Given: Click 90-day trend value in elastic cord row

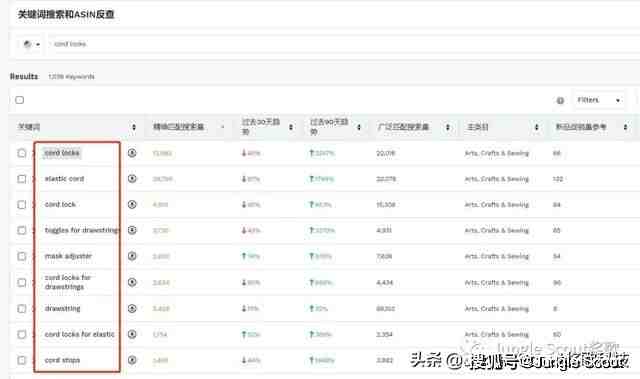Looking at the screenshot, I should tap(322, 179).
